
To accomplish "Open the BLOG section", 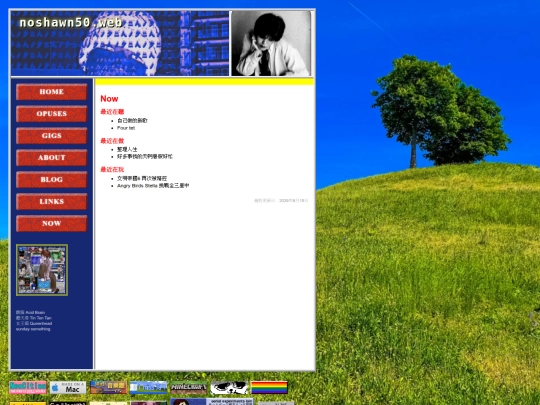I will (x=52, y=180).
